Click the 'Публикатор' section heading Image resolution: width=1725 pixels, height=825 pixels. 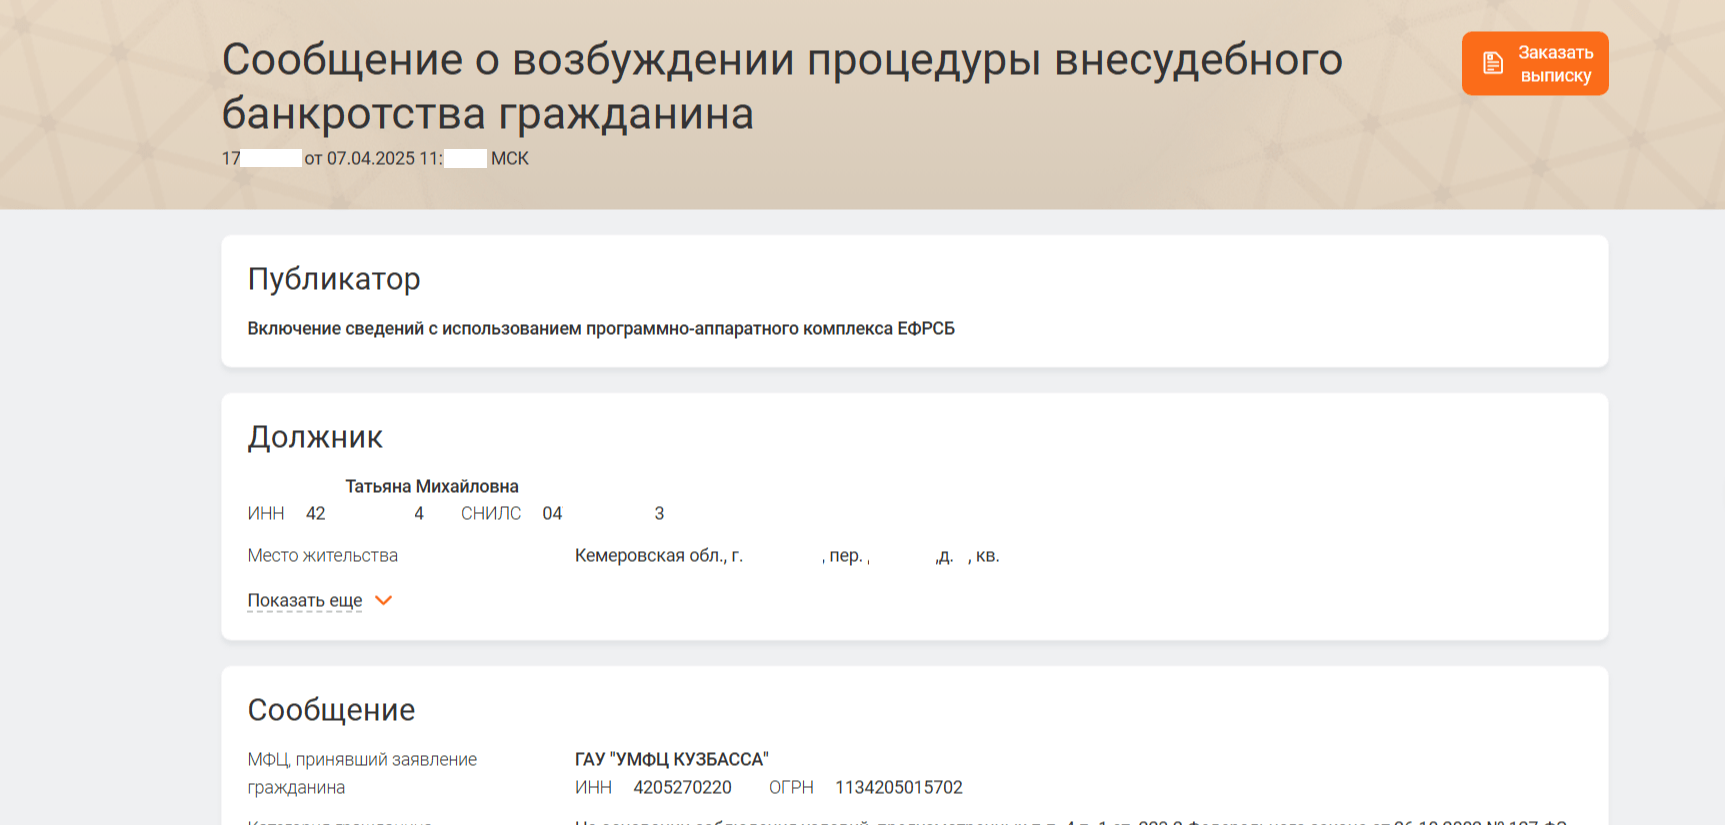coord(334,279)
